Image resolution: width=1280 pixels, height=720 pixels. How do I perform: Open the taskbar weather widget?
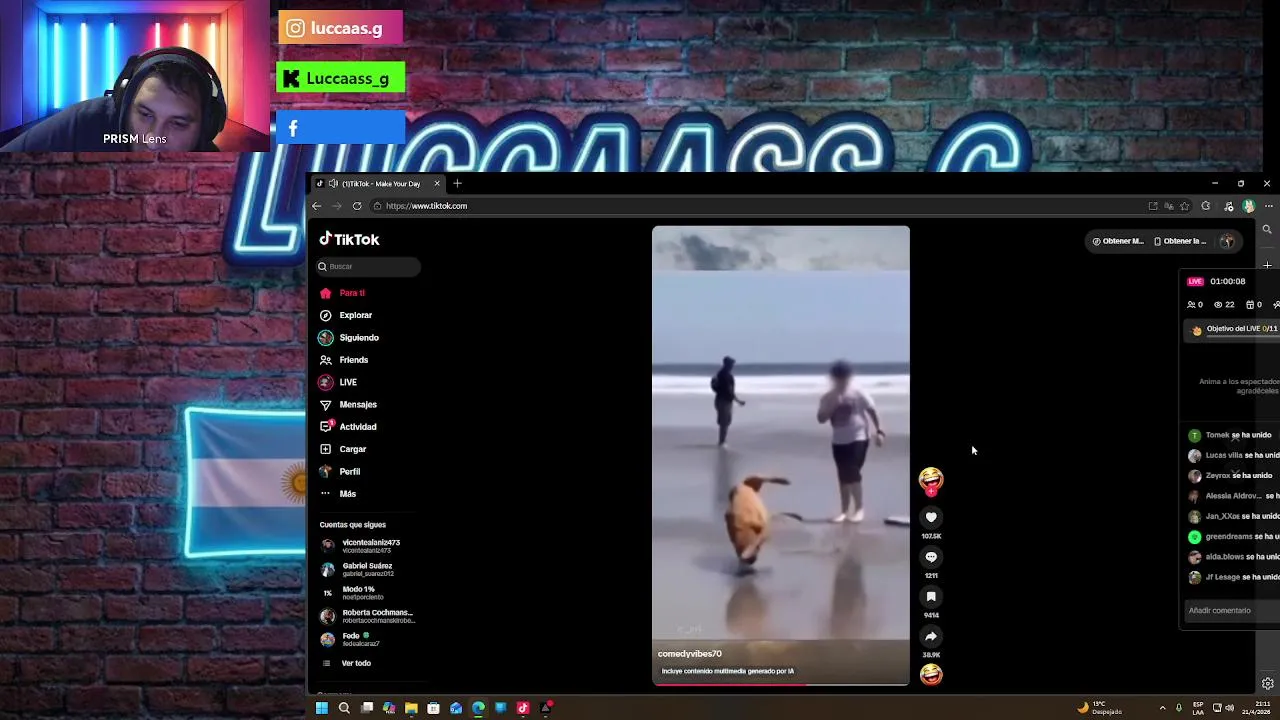[1100, 708]
